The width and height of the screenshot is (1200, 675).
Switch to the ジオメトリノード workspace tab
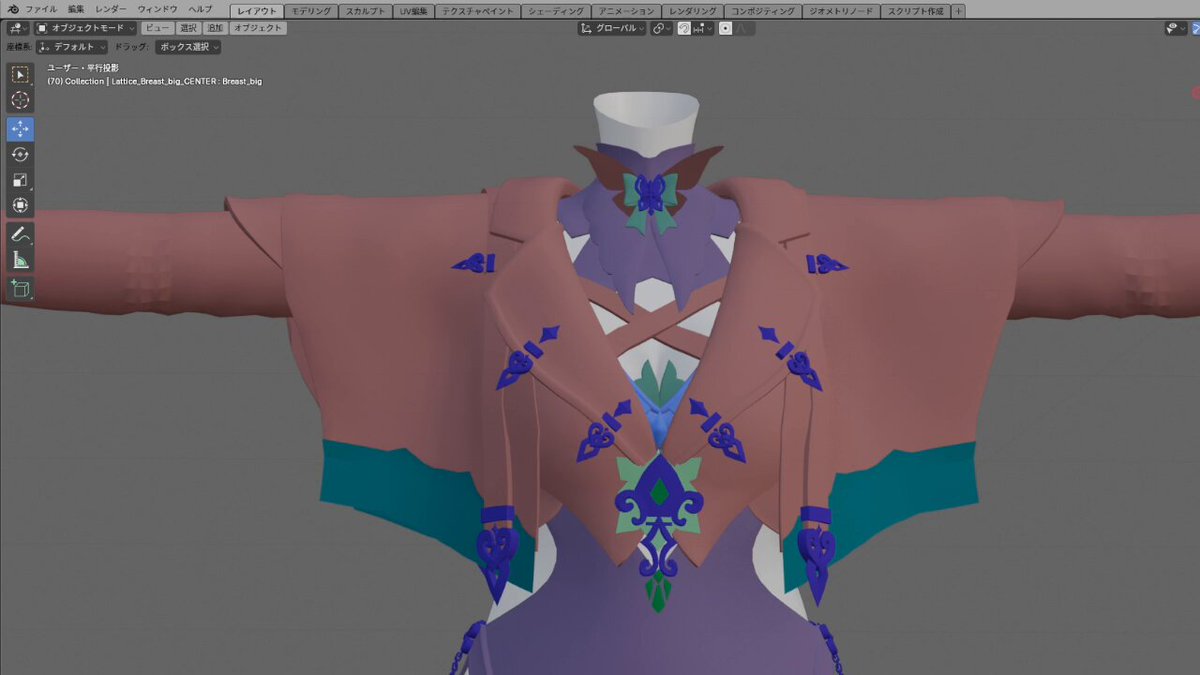[x=840, y=11]
